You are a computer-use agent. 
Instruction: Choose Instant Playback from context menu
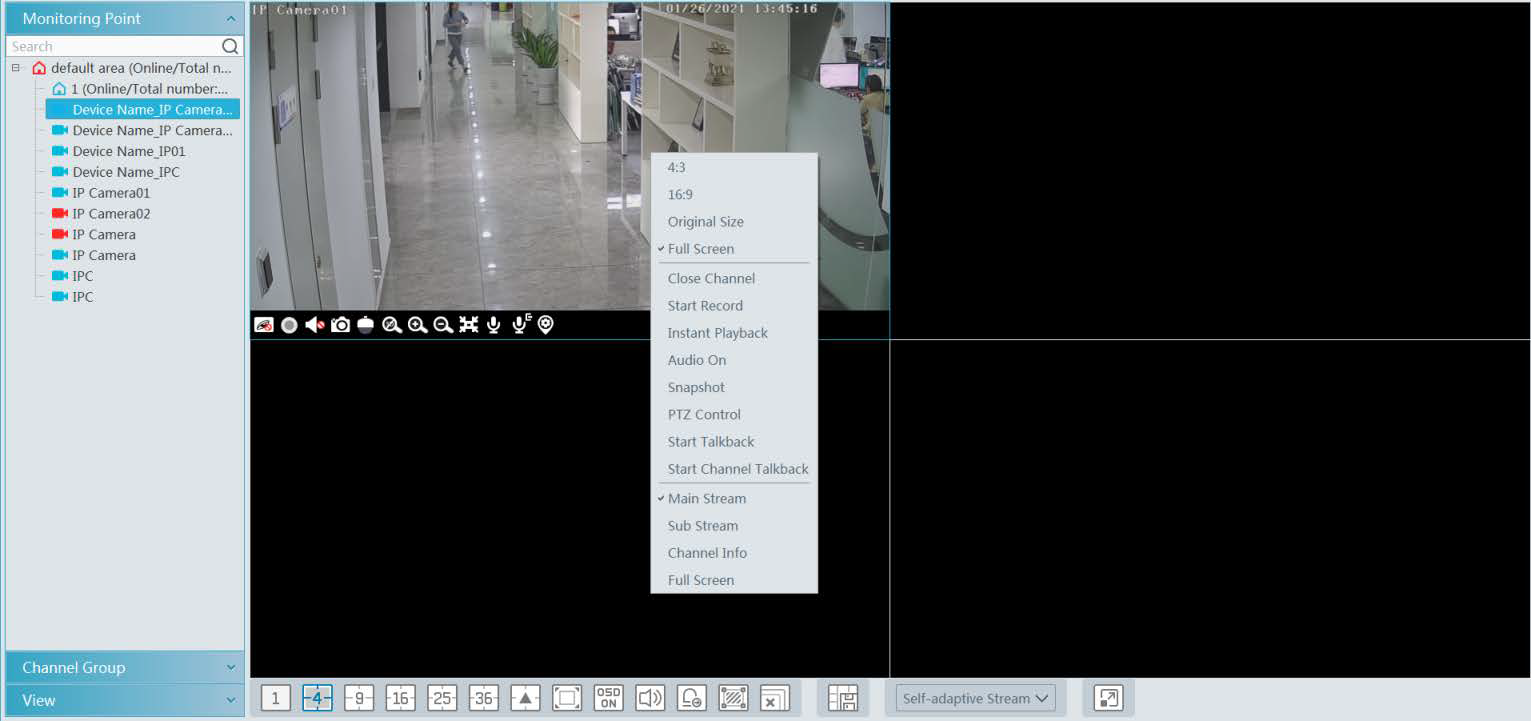(x=717, y=333)
